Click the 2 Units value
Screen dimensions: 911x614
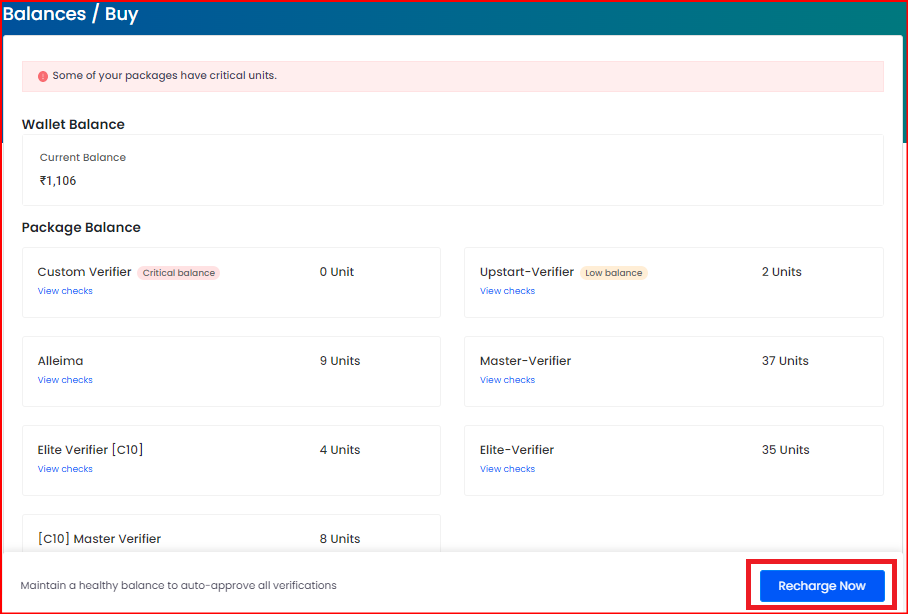[x=781, y=272]
